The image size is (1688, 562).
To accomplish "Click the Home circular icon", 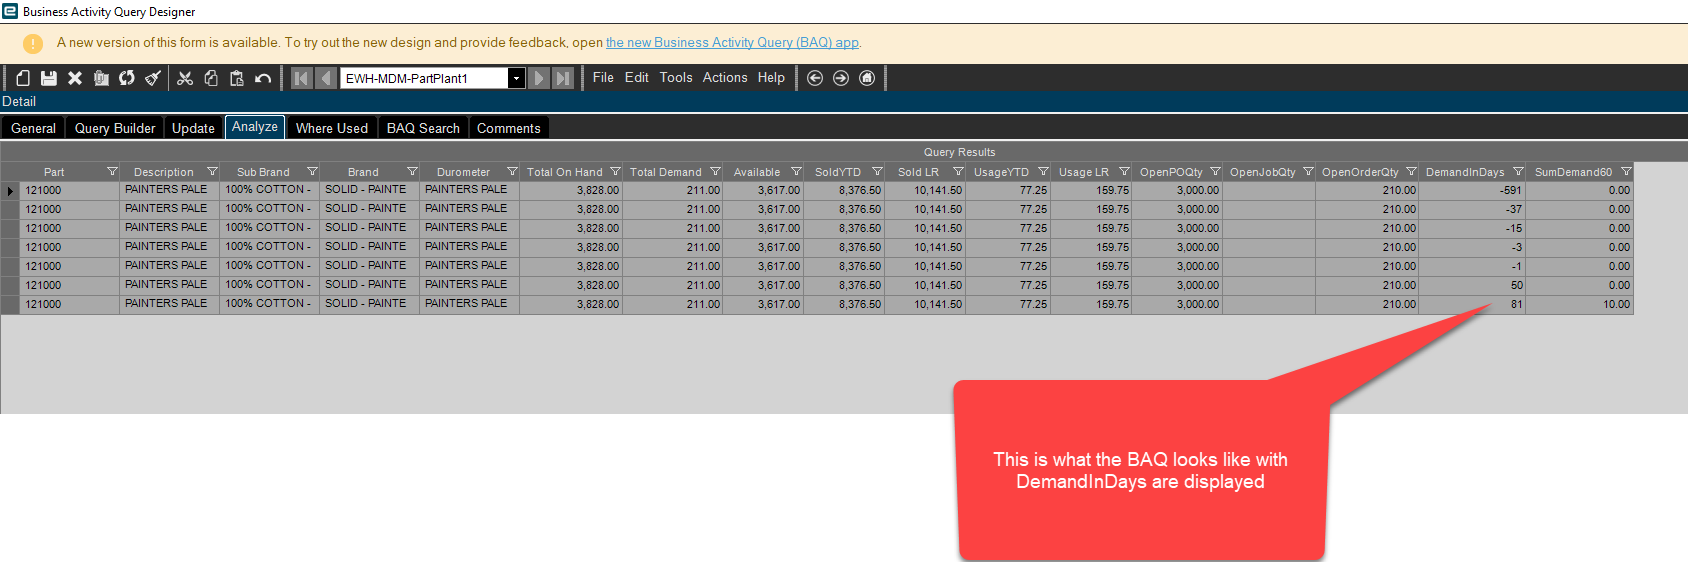I will [x=867, y=78].
